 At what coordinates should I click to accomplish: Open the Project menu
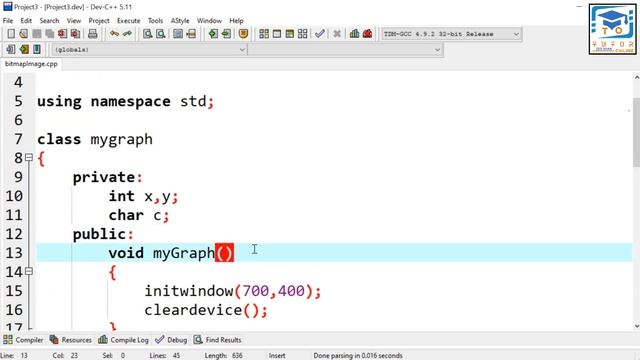99,20
